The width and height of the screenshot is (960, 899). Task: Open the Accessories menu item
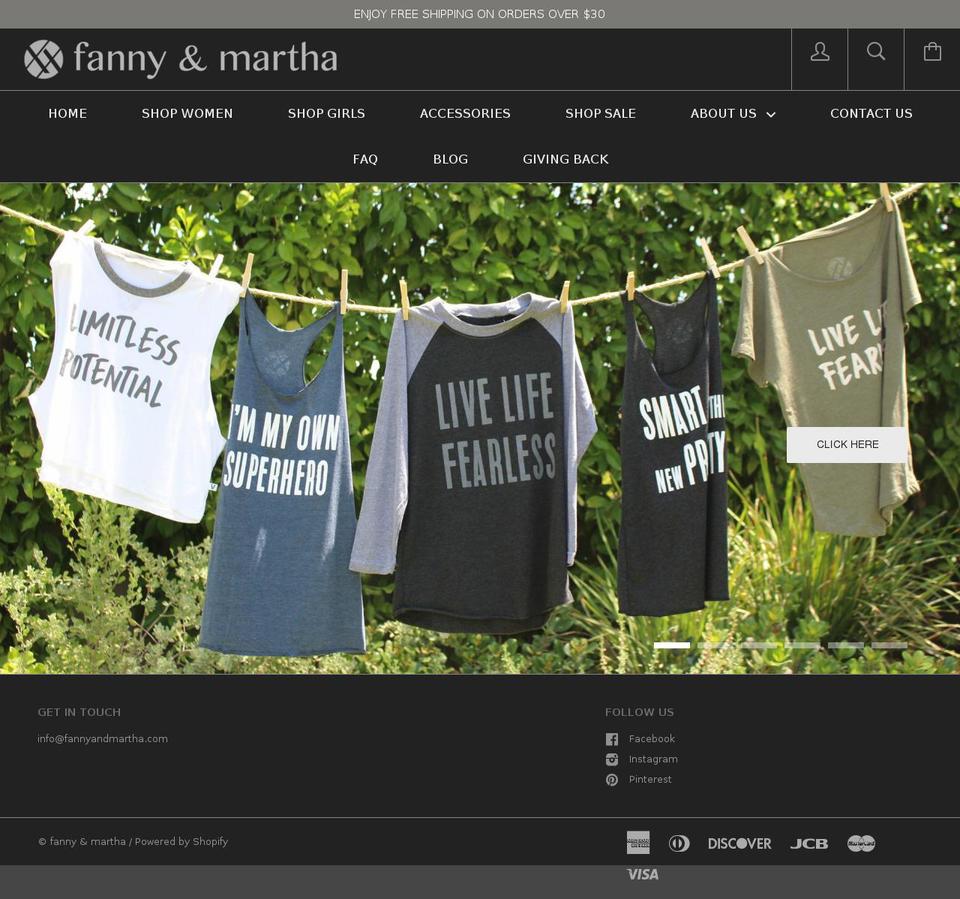click(x=465, y=113)
